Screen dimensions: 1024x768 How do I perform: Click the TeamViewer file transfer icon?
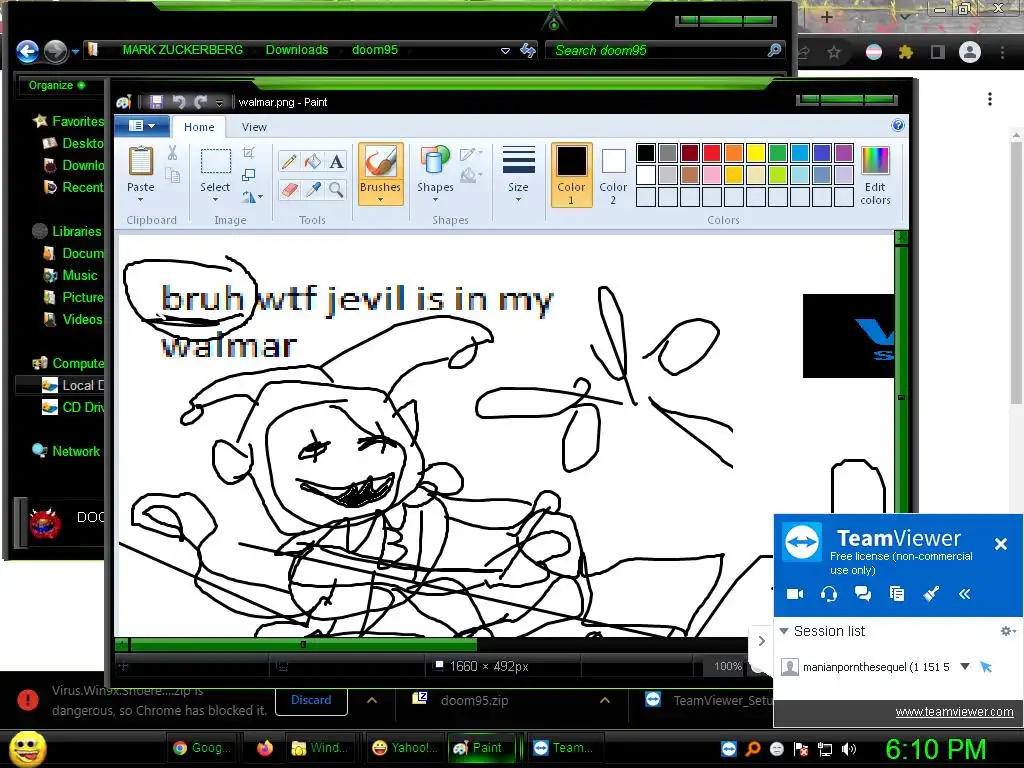coord(897,594)
